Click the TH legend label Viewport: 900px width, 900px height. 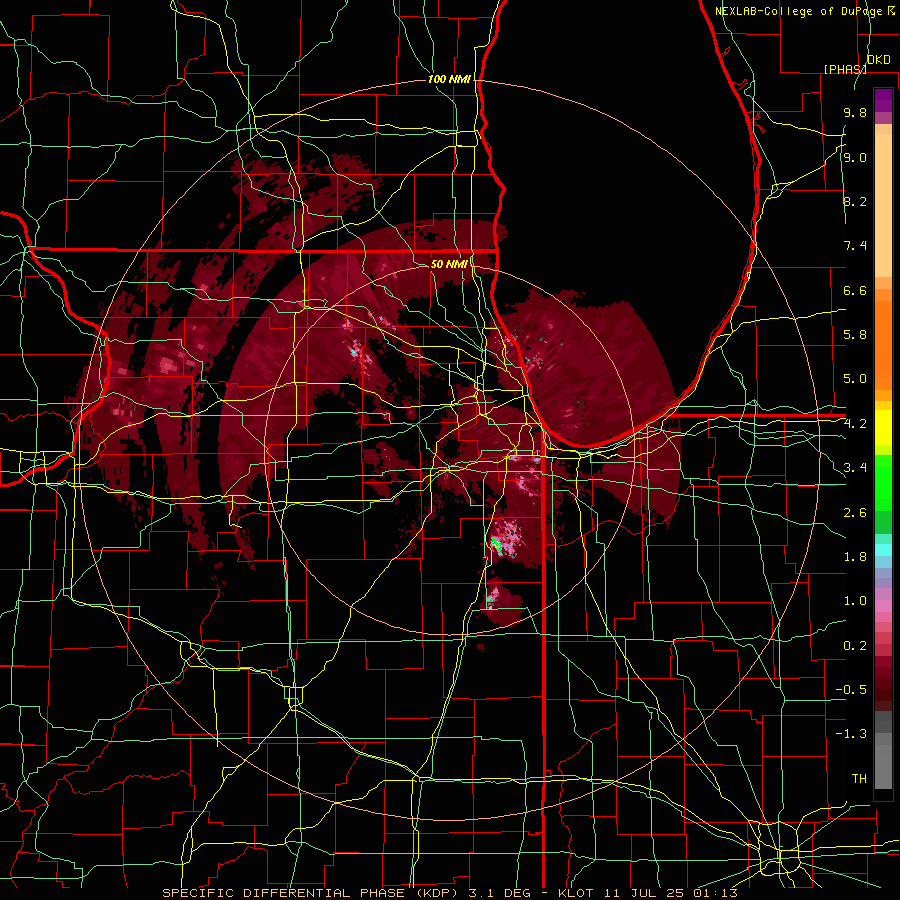pyautogui.click(x=859, y=779)
